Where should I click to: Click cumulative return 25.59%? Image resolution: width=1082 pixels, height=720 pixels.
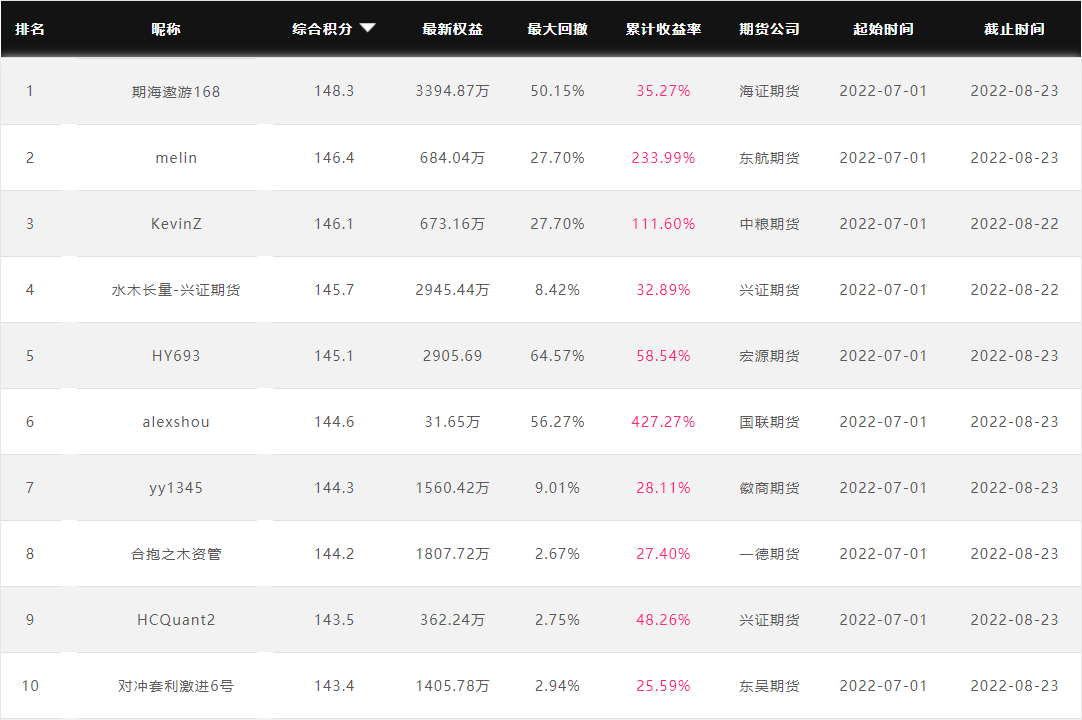point(663,685)
